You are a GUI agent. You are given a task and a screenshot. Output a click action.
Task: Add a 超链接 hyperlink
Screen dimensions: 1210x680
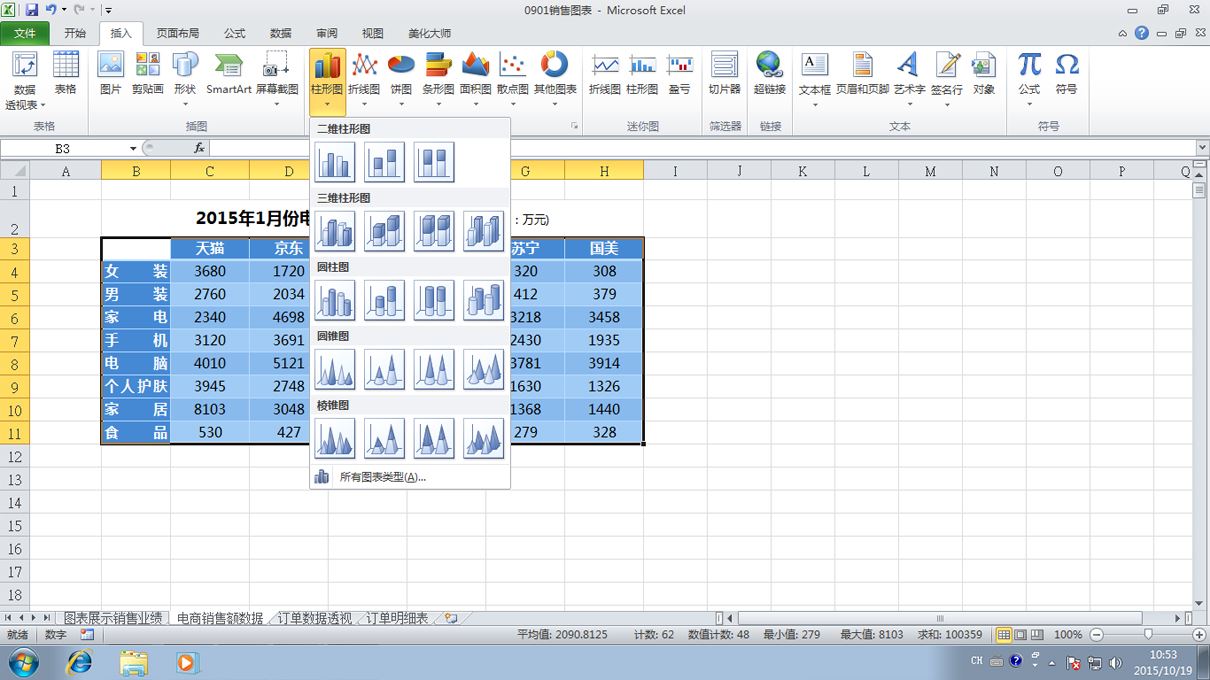(769, 74)
